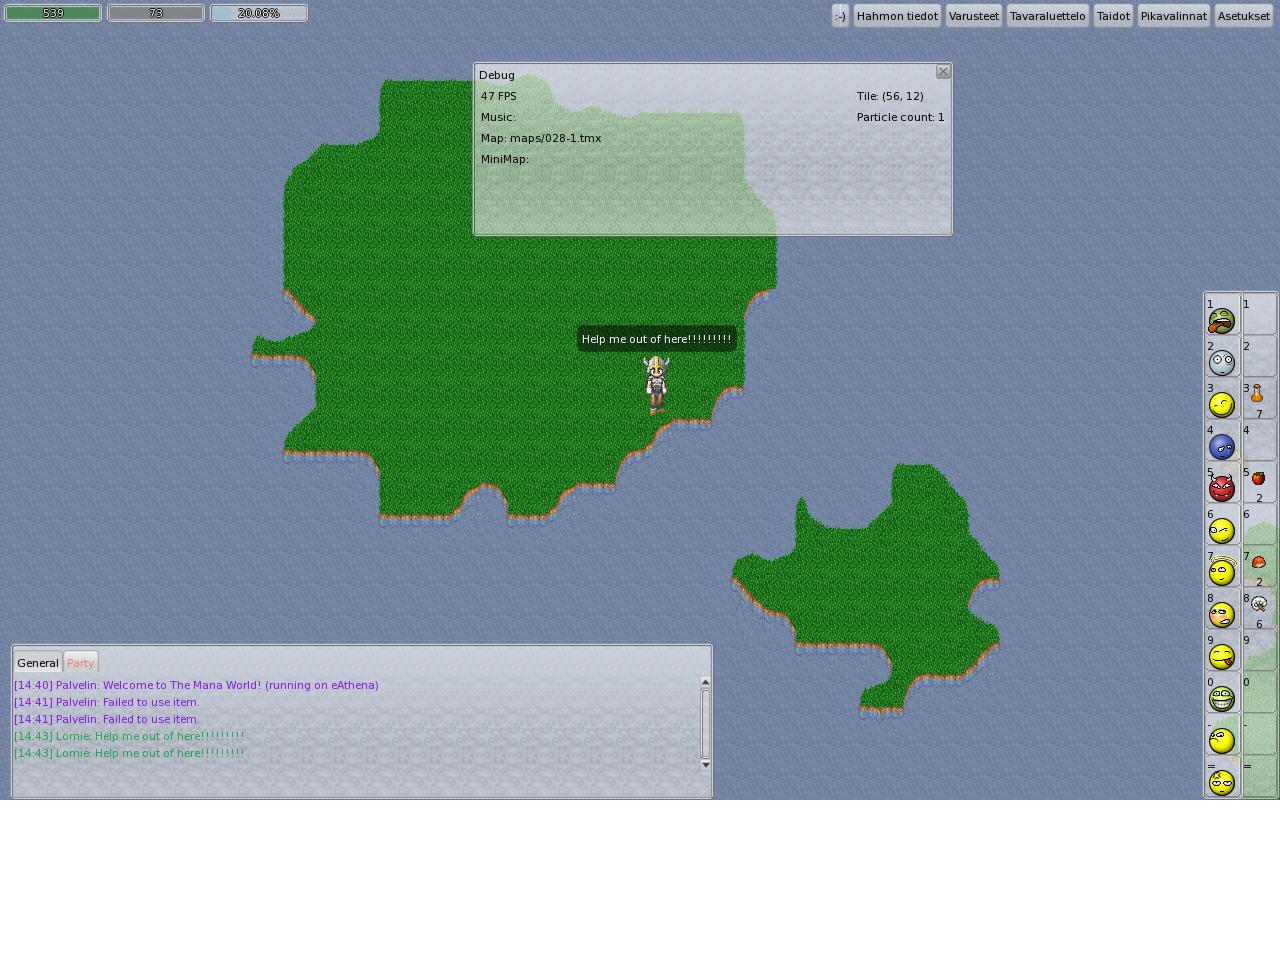Switch to the Party chat tab
Screen dimensions: 1280x979
pyautogui.click(x=81, y=663)
